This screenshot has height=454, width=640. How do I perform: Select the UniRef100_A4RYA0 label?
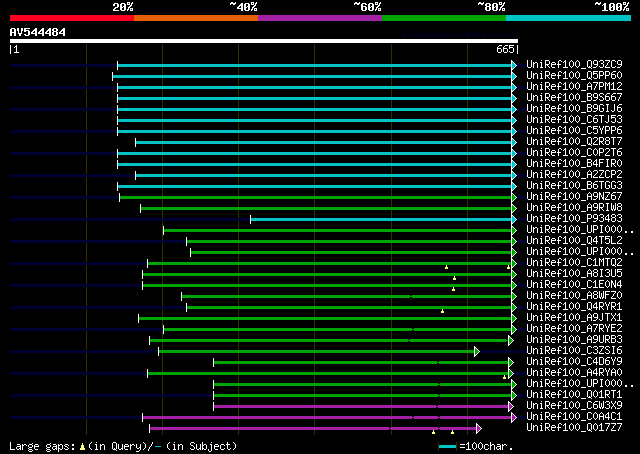tap(574, 373)
